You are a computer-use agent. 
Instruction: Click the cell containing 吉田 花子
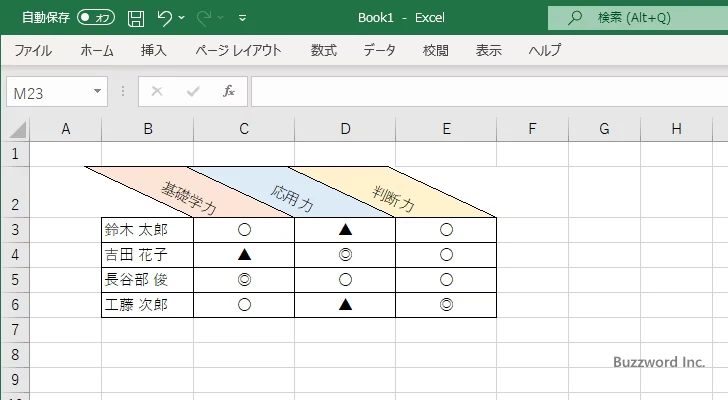click(147, 255)
